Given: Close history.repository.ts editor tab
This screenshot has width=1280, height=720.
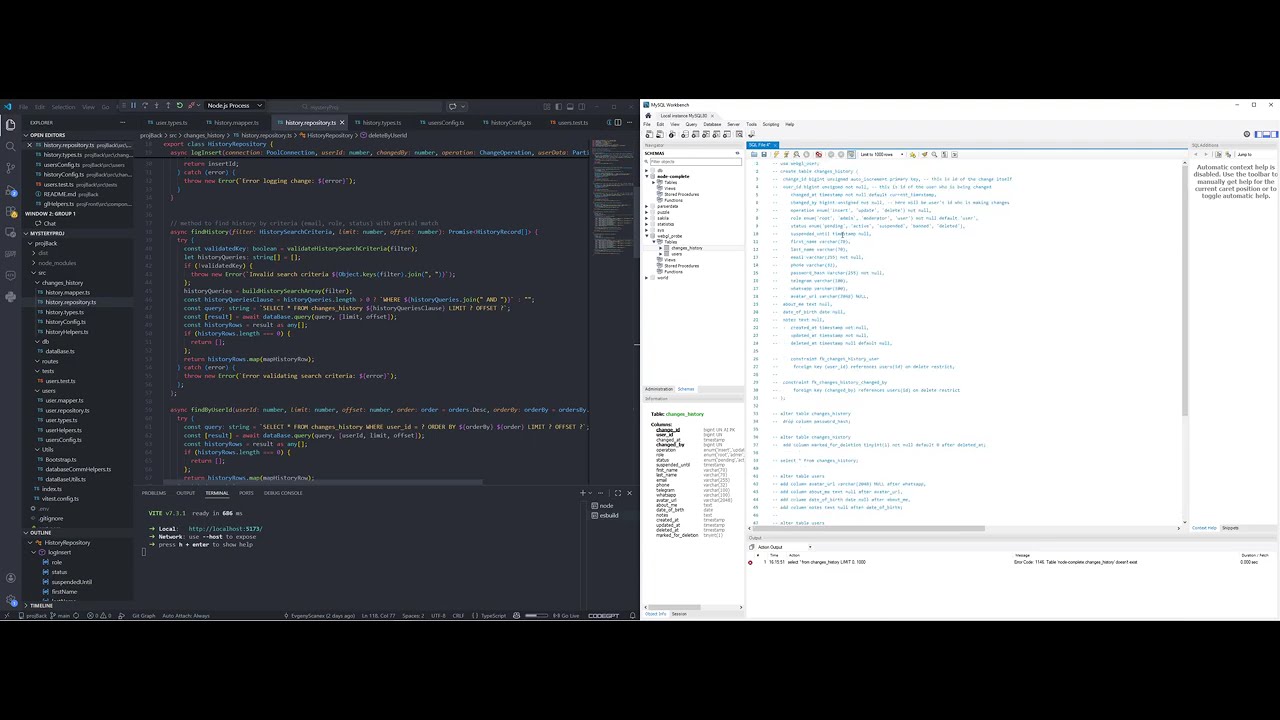Looking at the screenshot, I should coord(341,122).
